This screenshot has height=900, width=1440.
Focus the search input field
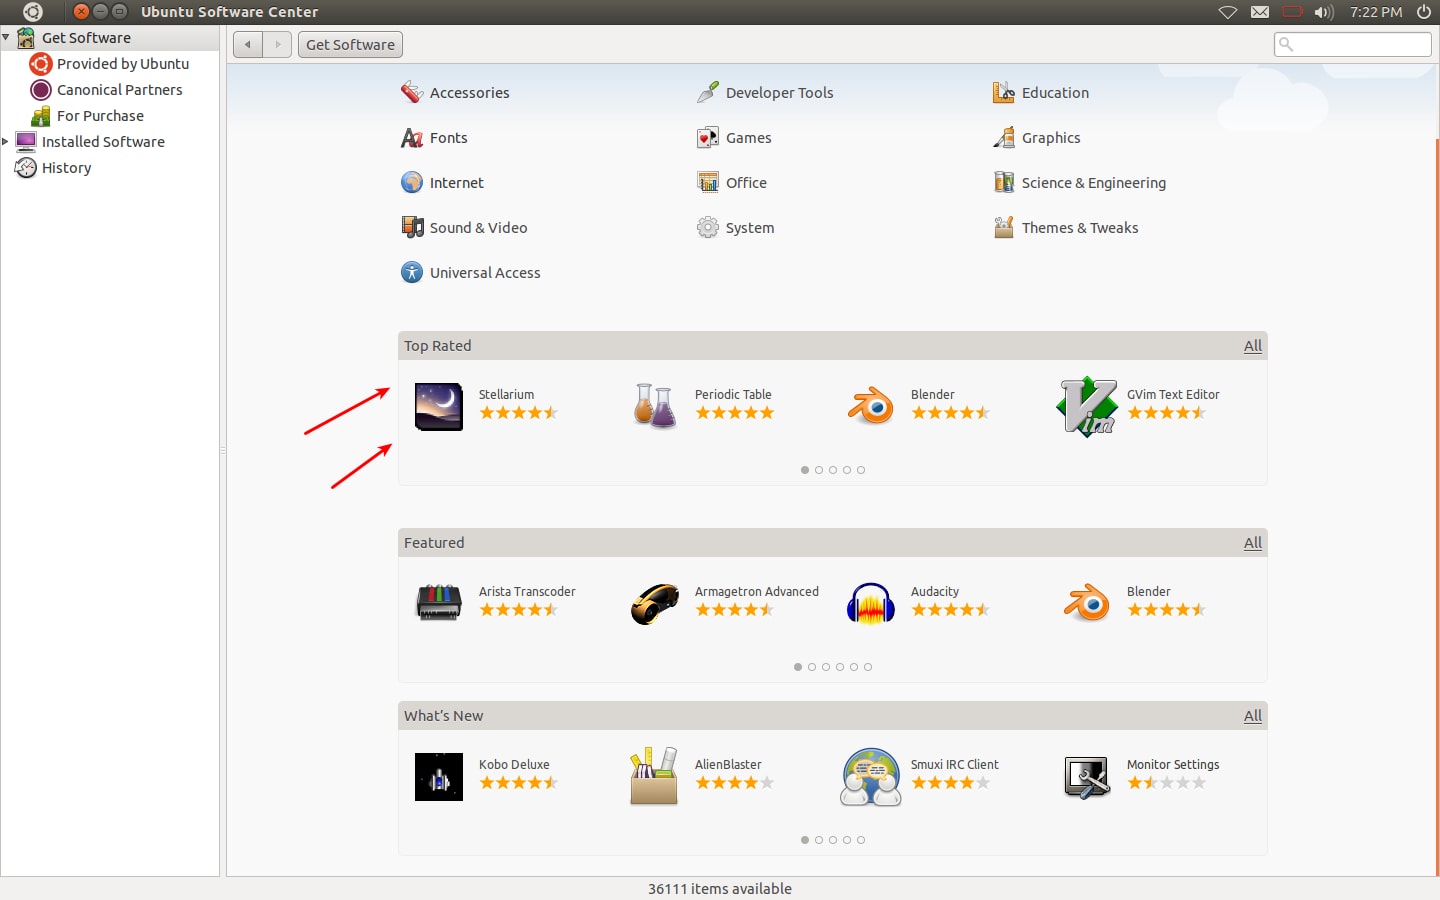(x=1353, y=44)
